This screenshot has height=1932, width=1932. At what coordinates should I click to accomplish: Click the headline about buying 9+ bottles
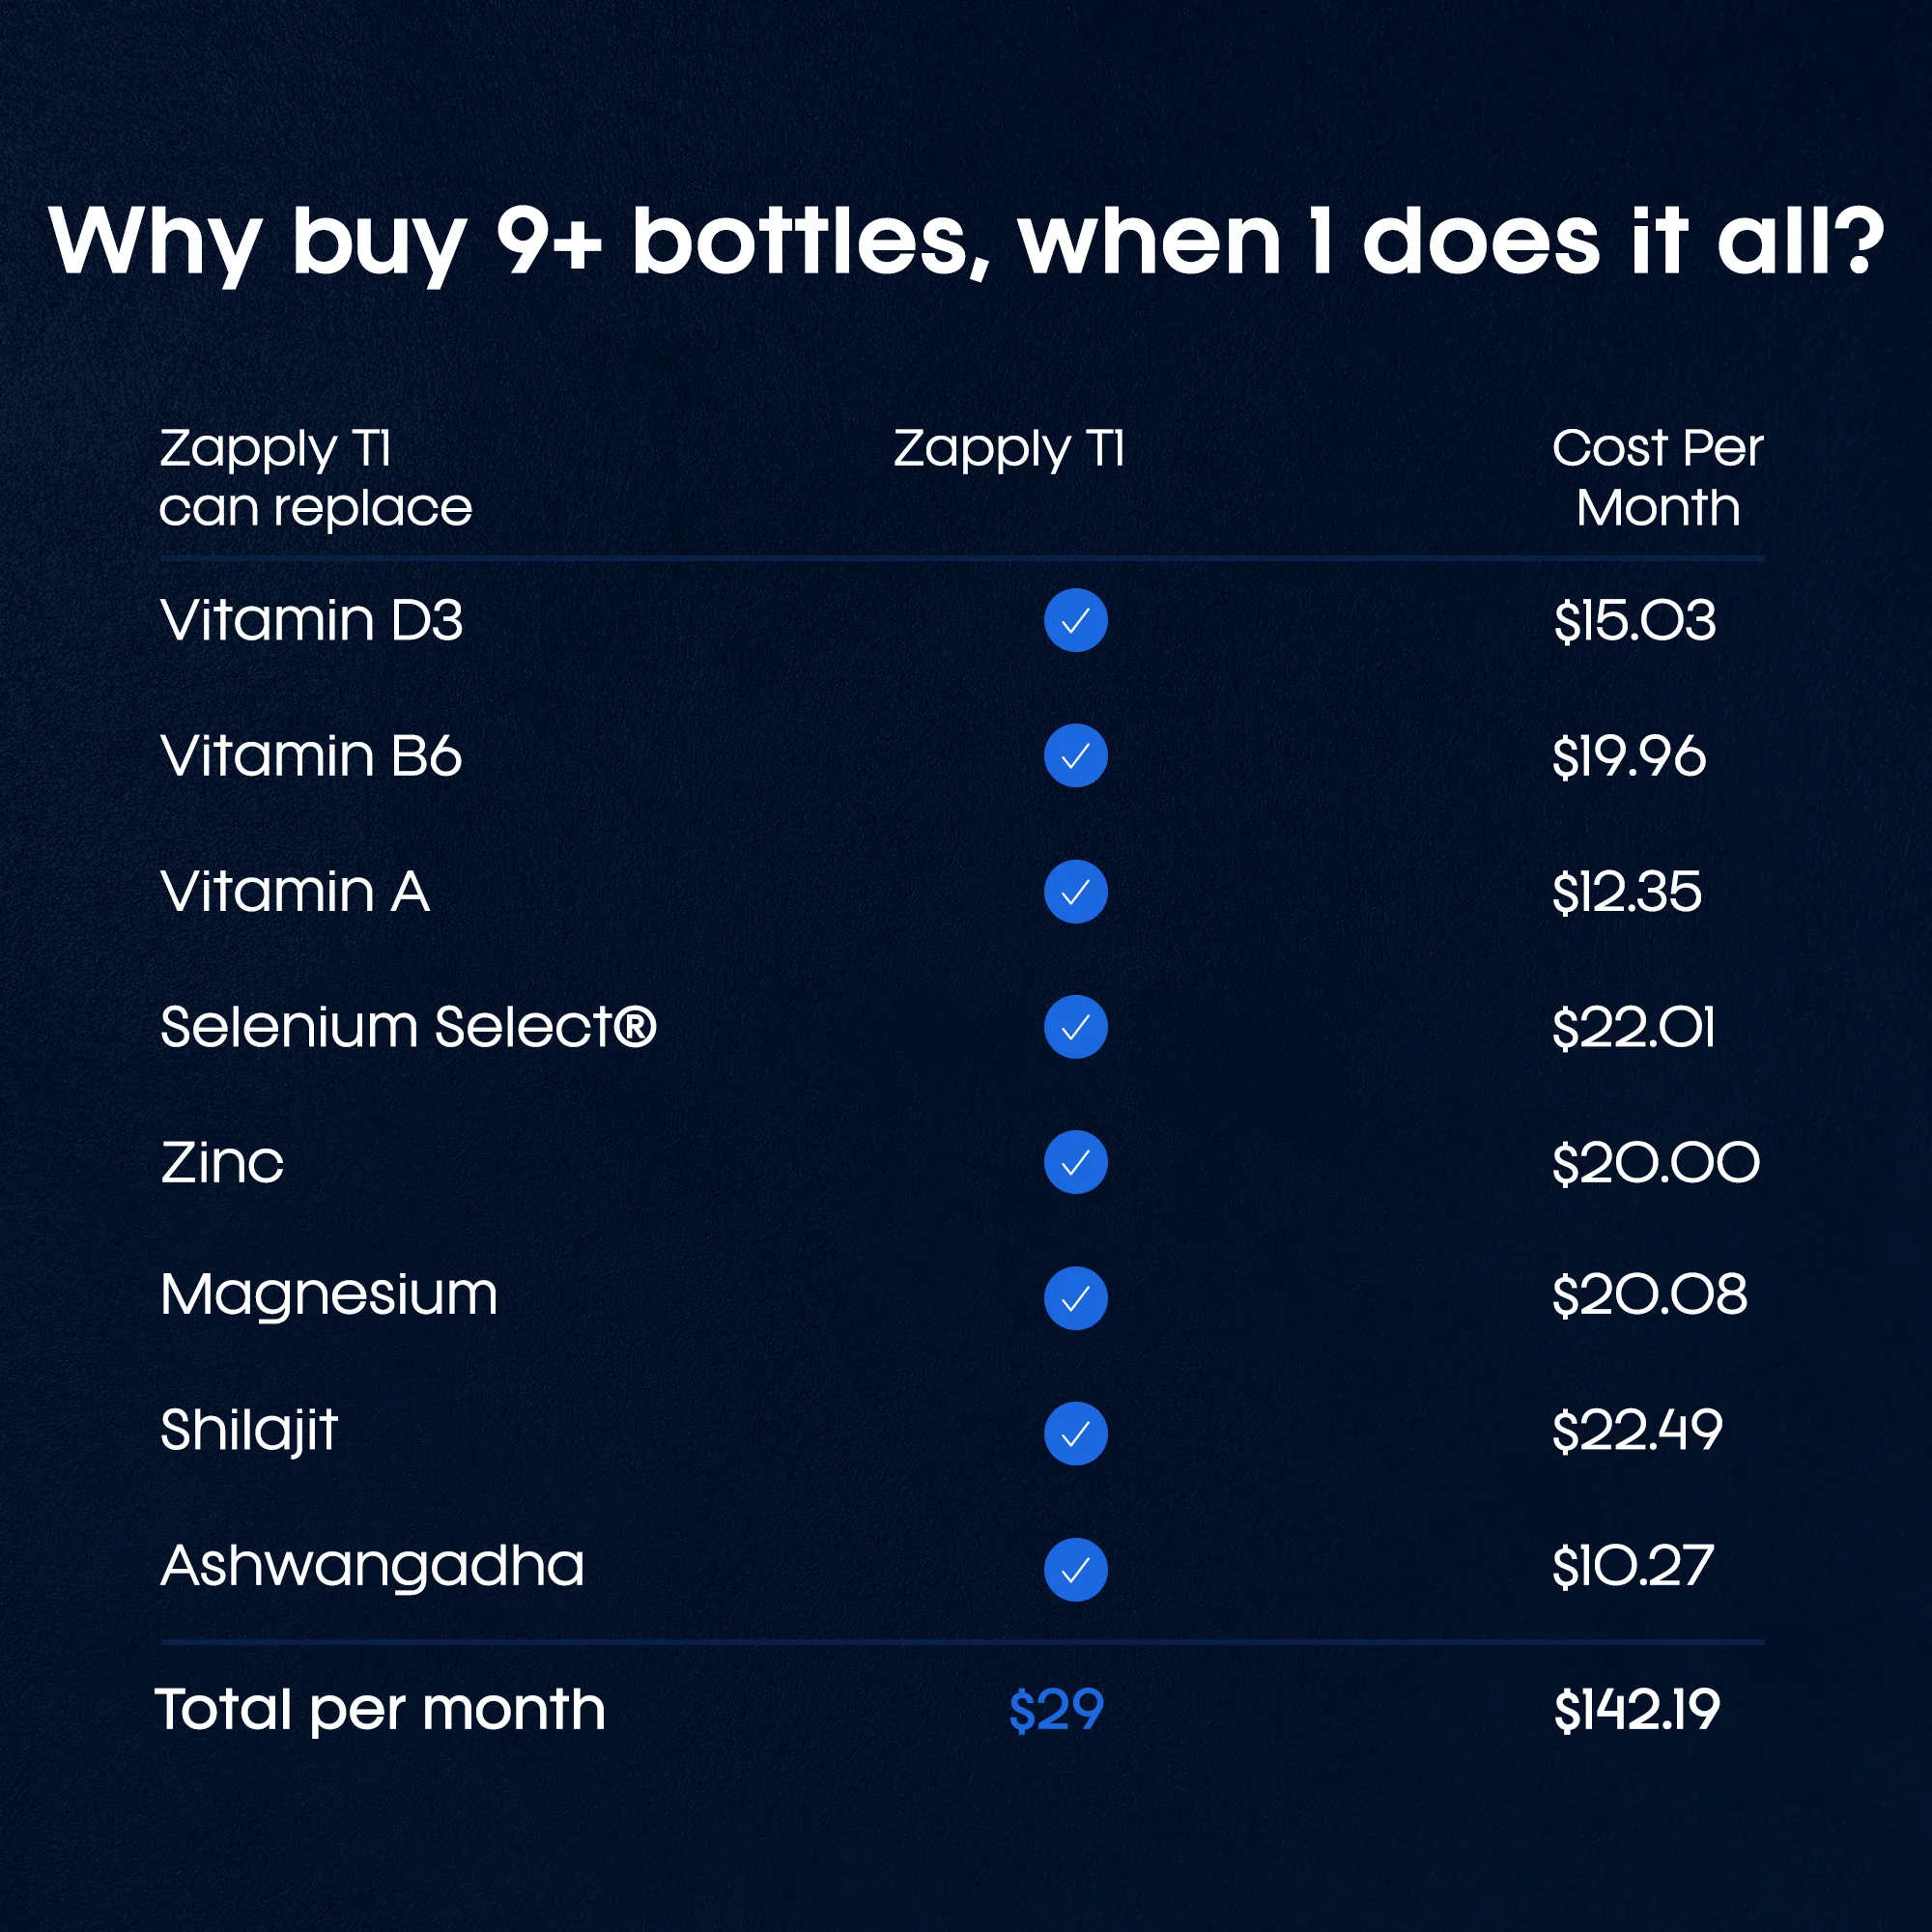[966, 242]
